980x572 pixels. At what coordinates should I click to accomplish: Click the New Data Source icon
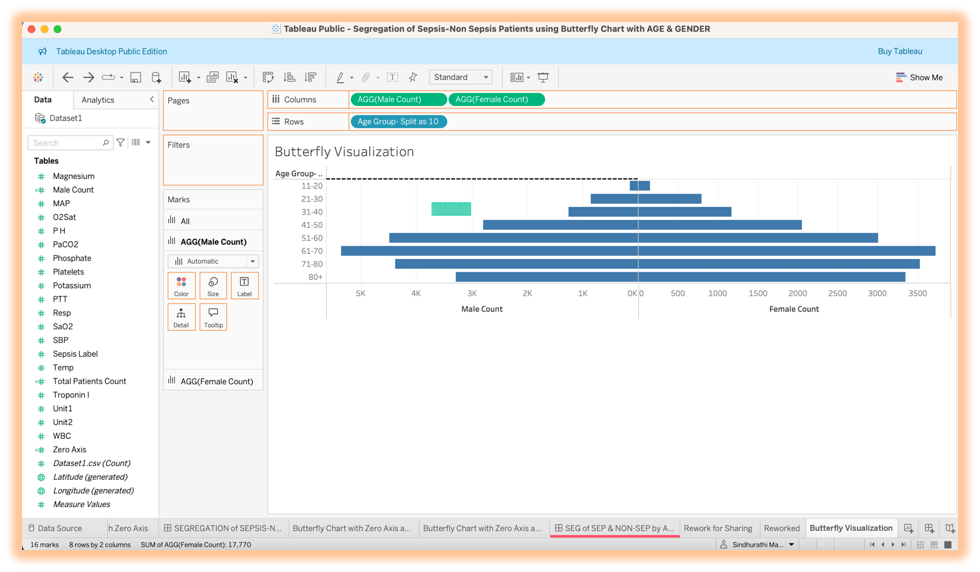click(156, 78)
